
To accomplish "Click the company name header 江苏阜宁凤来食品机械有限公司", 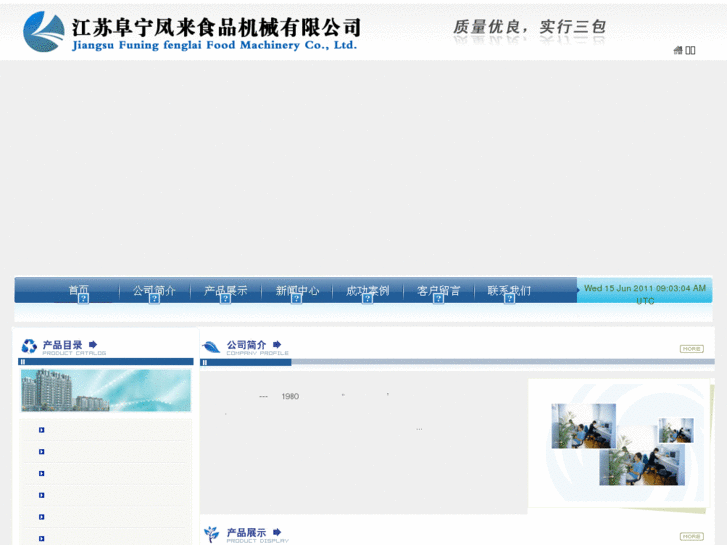I will pyautogui.click(x=216, y=27).
